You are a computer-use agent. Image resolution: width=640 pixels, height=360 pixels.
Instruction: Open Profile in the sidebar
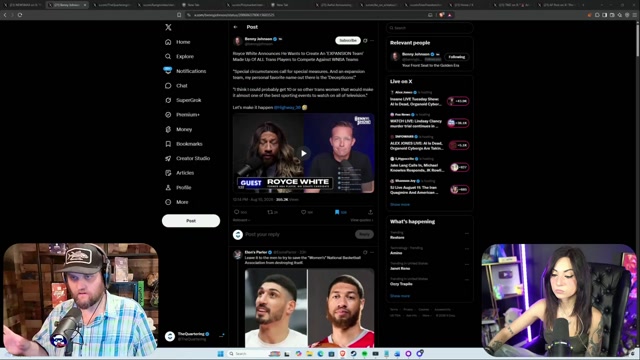(178, 187)
